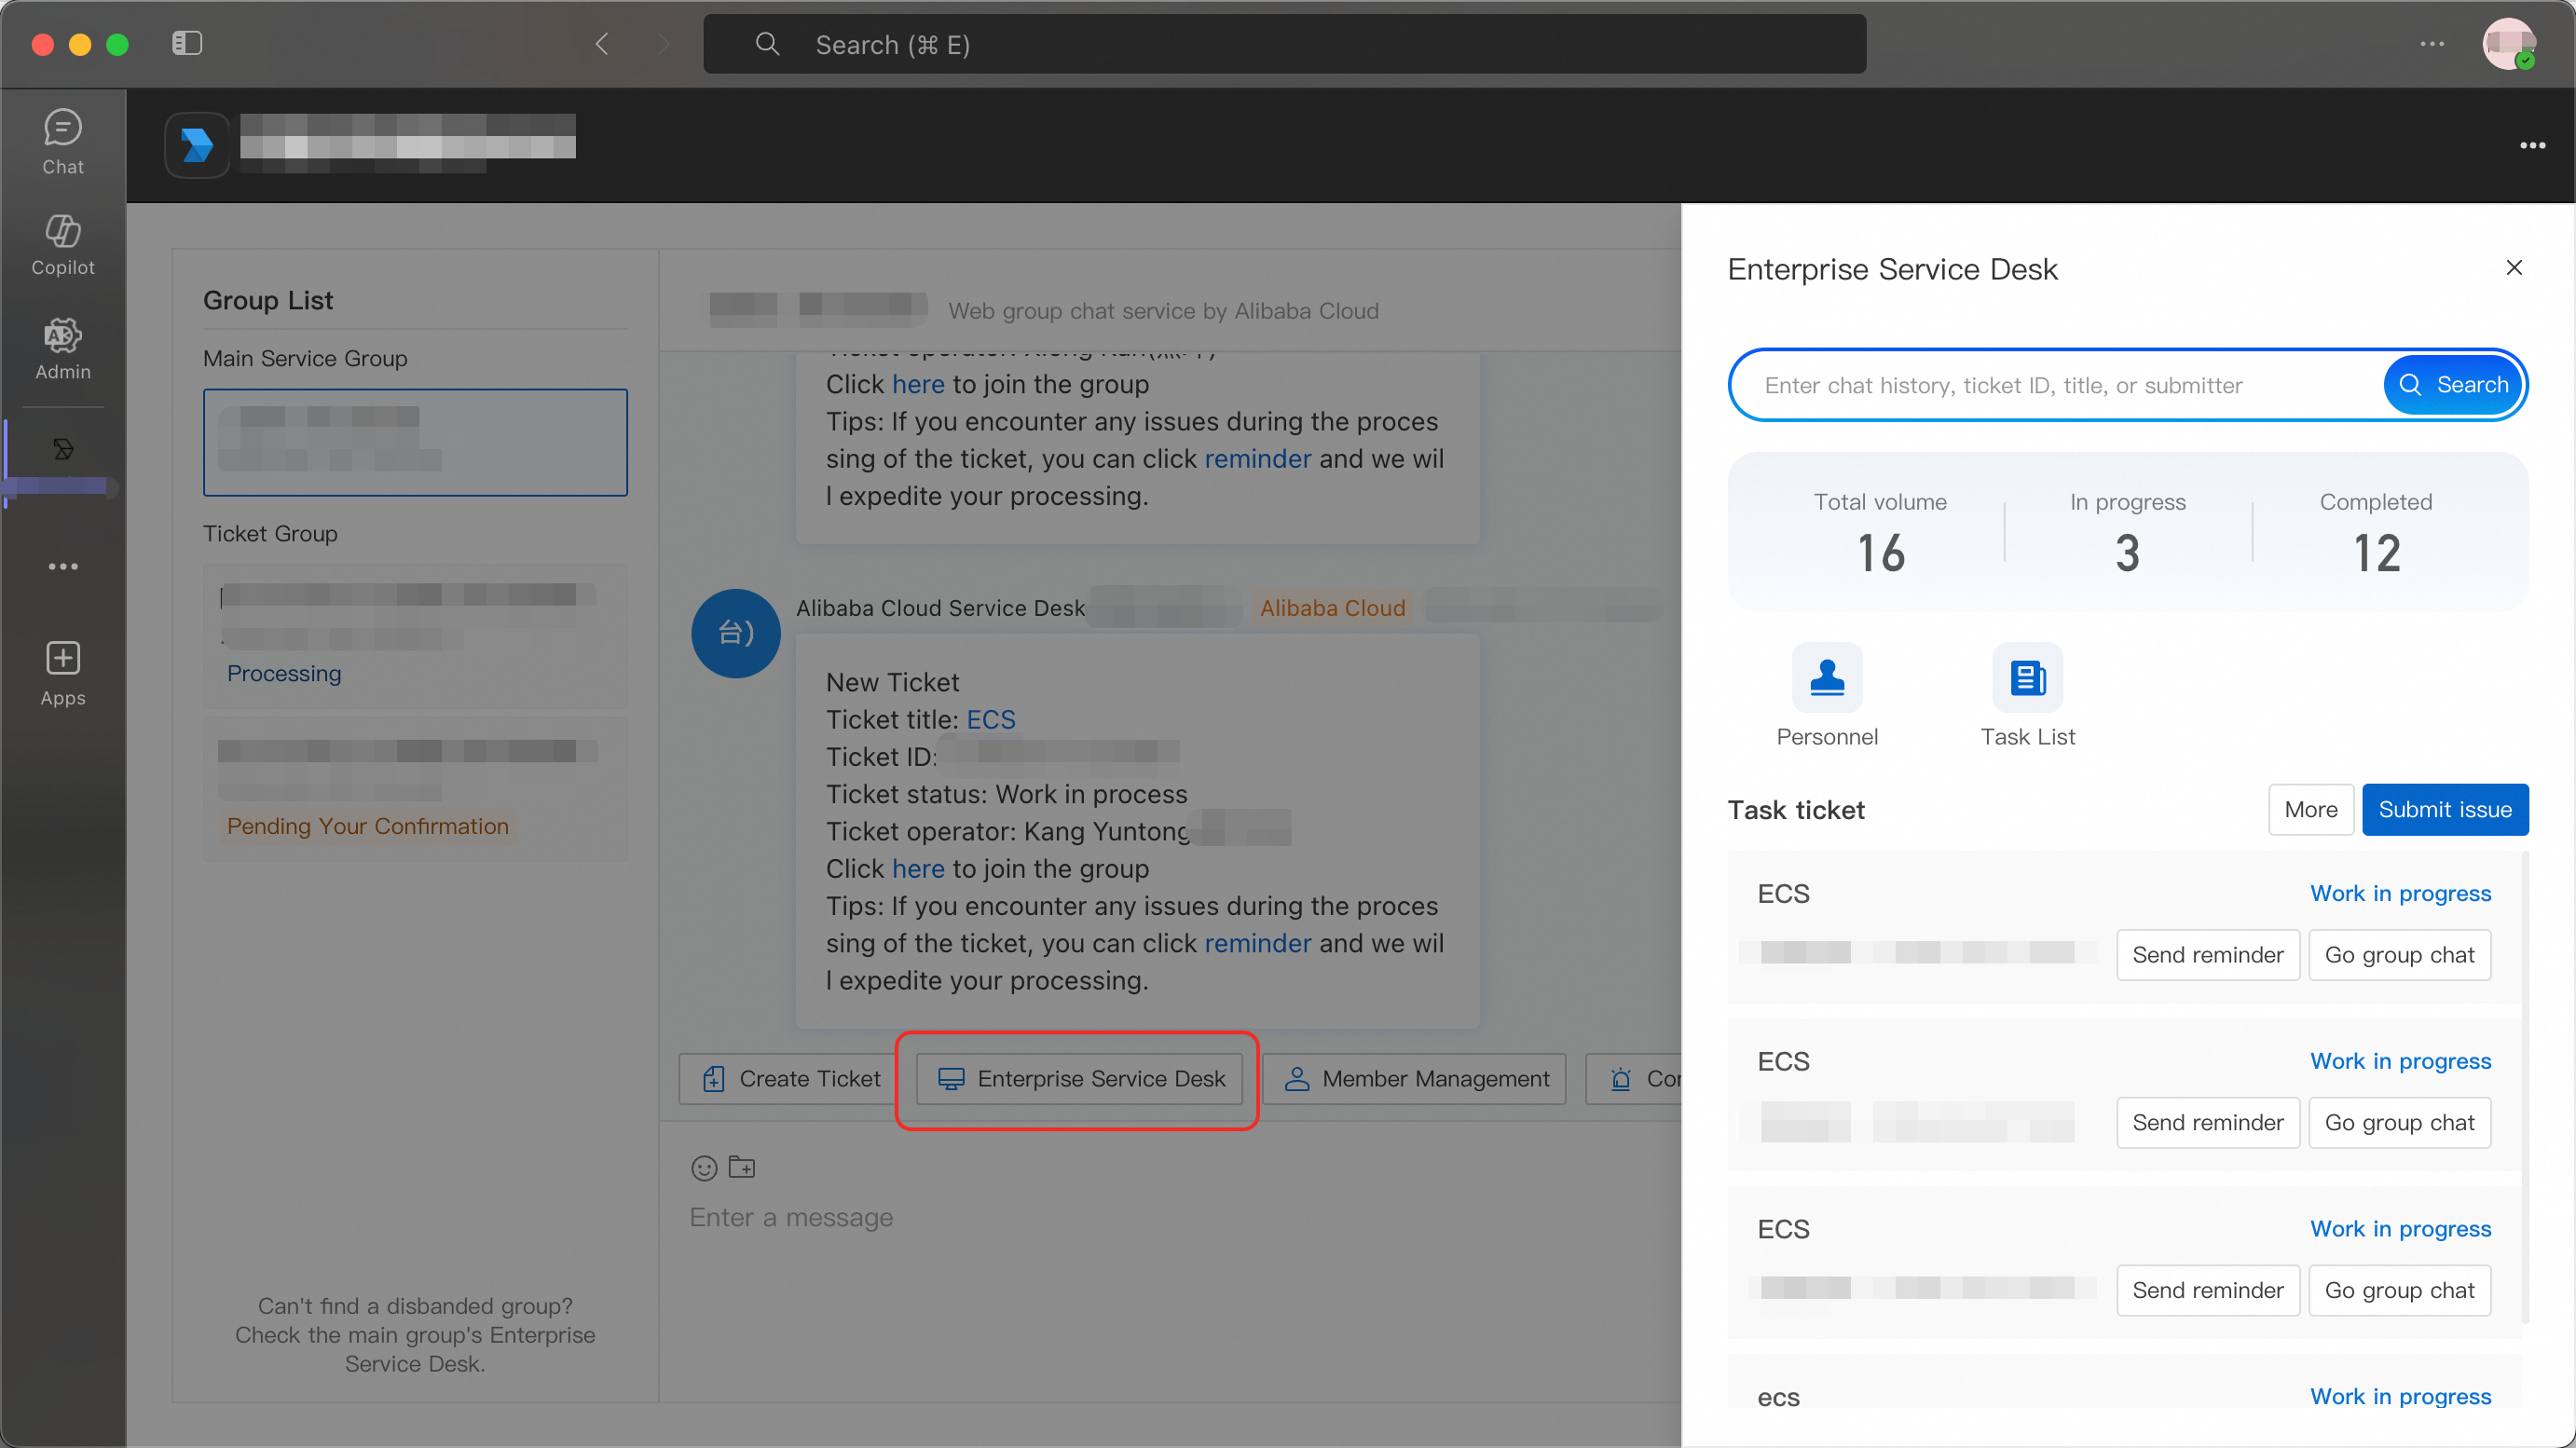
Task: Click the Submit issue button
Action: 2445,809
